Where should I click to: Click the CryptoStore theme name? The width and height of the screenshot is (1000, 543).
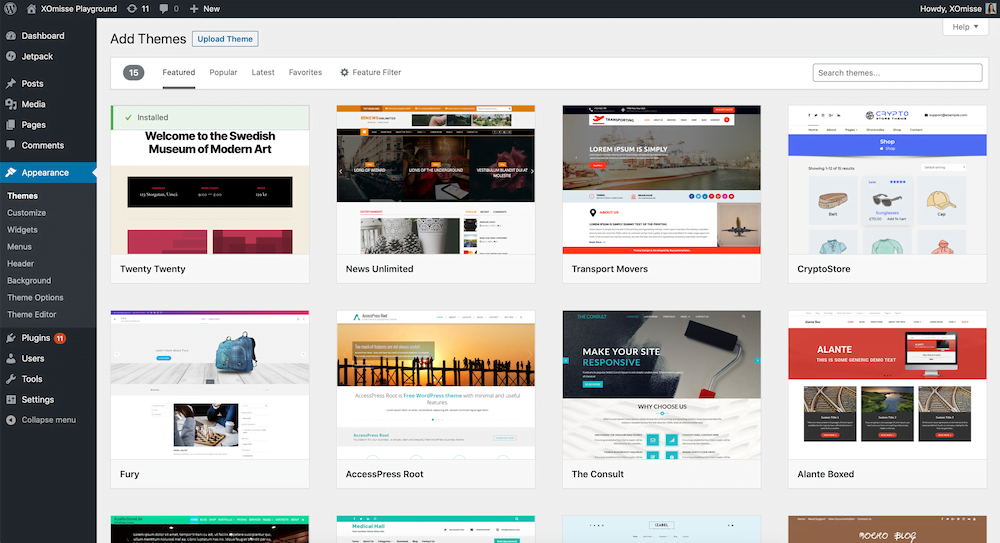point(823,269)
